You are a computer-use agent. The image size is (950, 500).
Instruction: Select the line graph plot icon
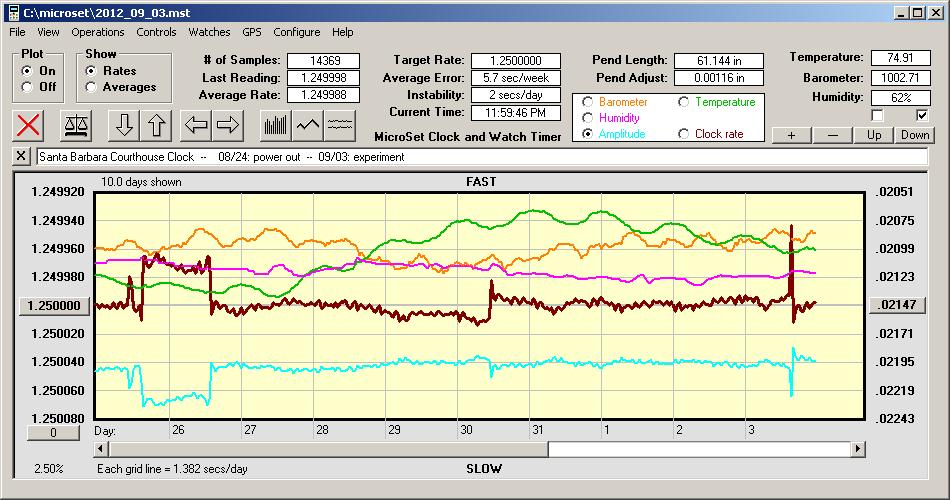pos(308,125)
